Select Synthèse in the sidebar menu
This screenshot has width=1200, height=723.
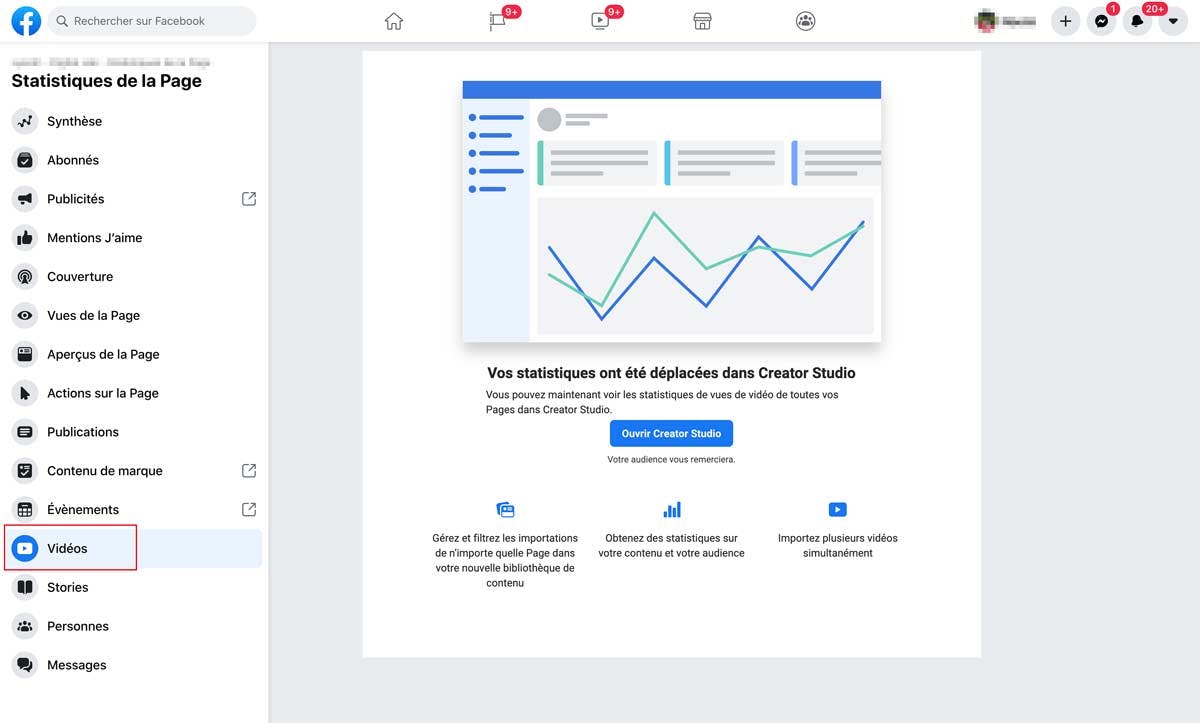coord(134,121)
